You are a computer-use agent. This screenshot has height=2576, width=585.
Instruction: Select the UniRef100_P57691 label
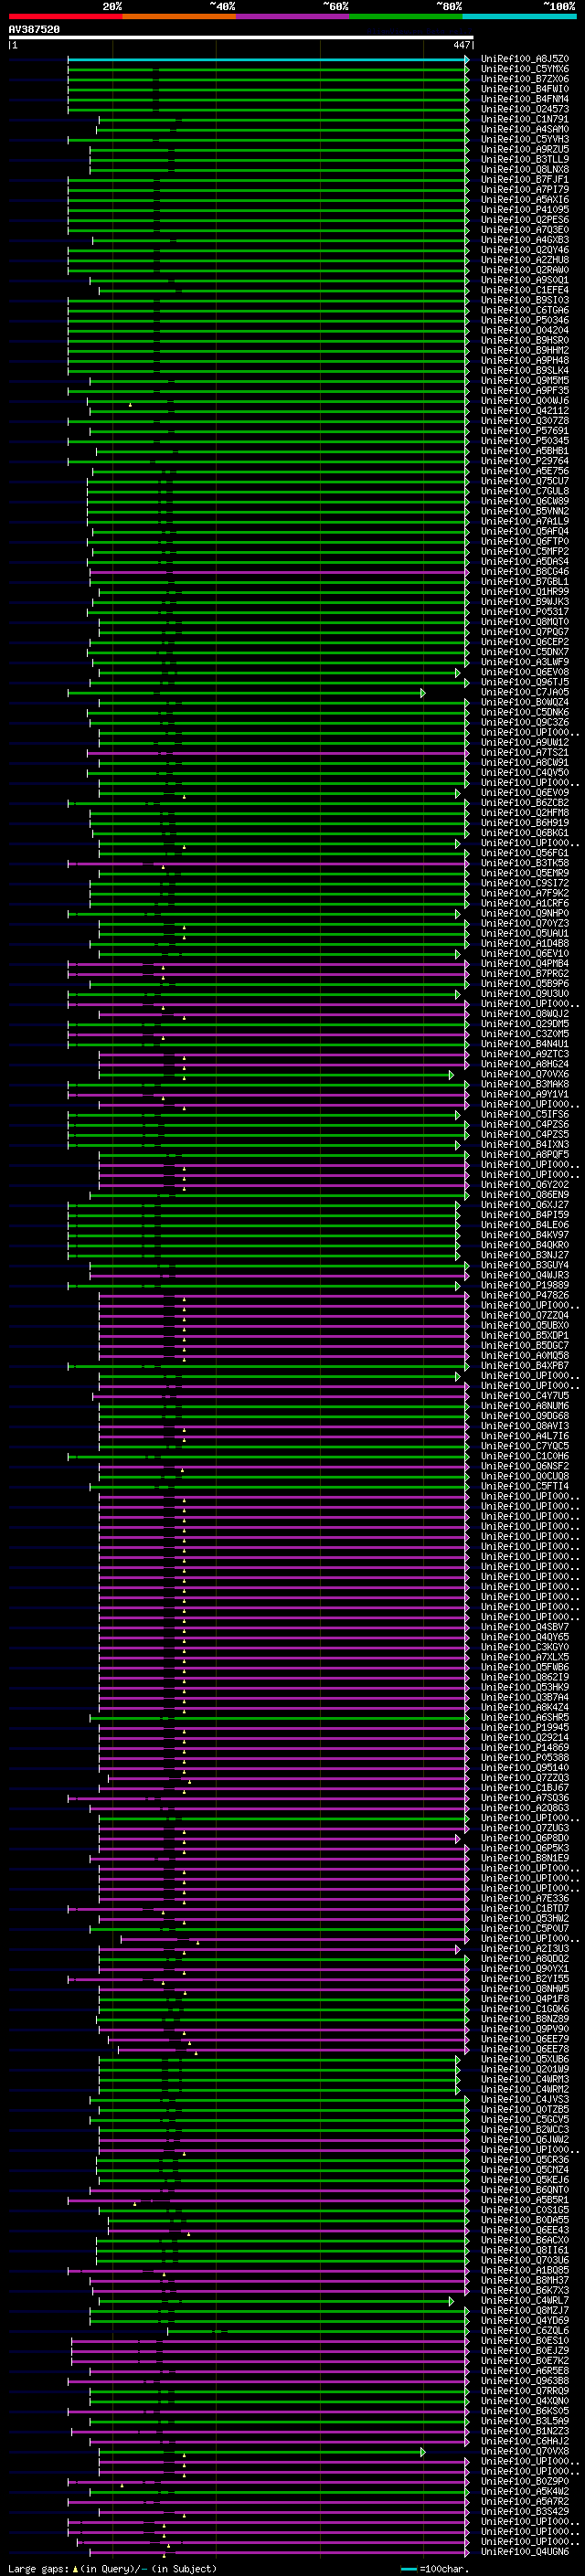pos(525,431)
